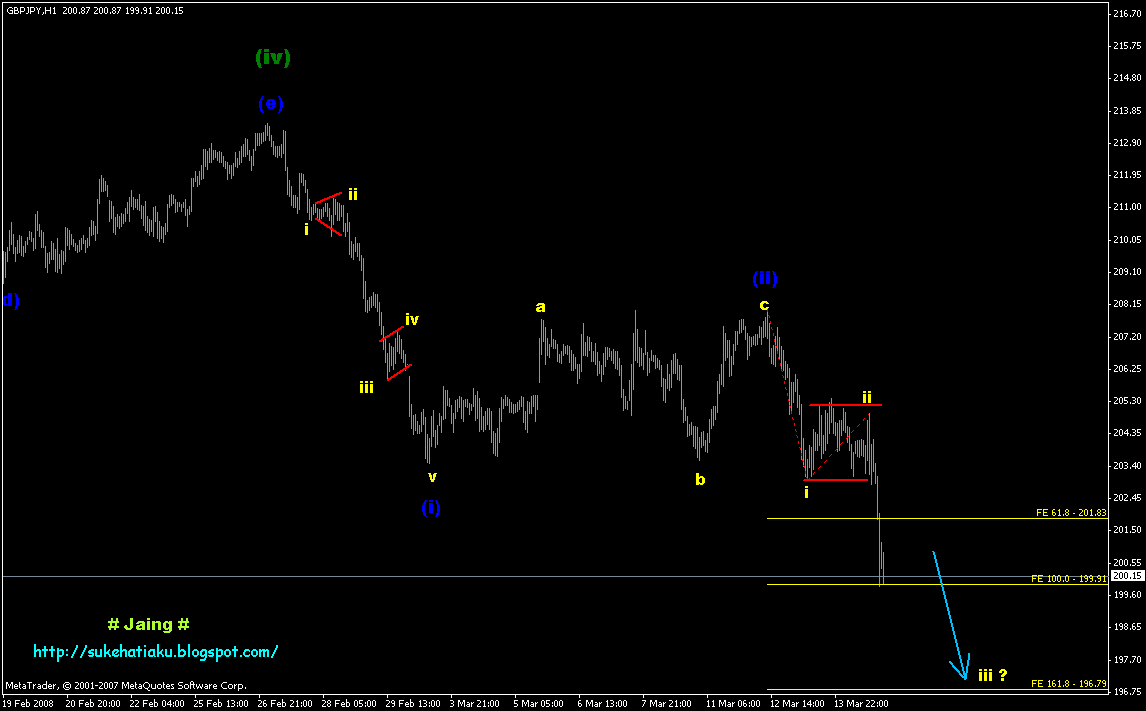1146x711 pixels.
Task: Click the 197.70 price axis value
Action: 1126,660
